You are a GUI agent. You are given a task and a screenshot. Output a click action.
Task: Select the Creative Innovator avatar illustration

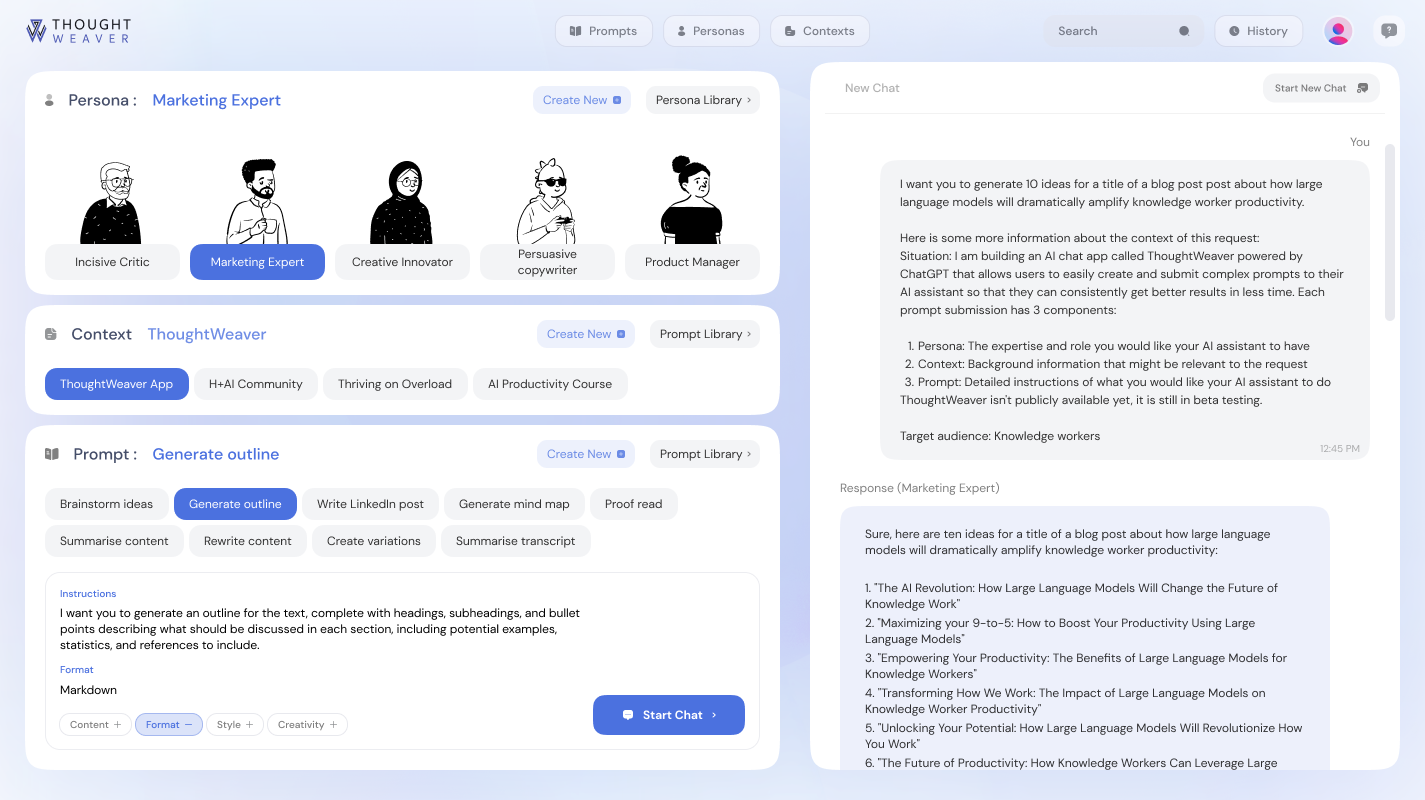(402, 202)
